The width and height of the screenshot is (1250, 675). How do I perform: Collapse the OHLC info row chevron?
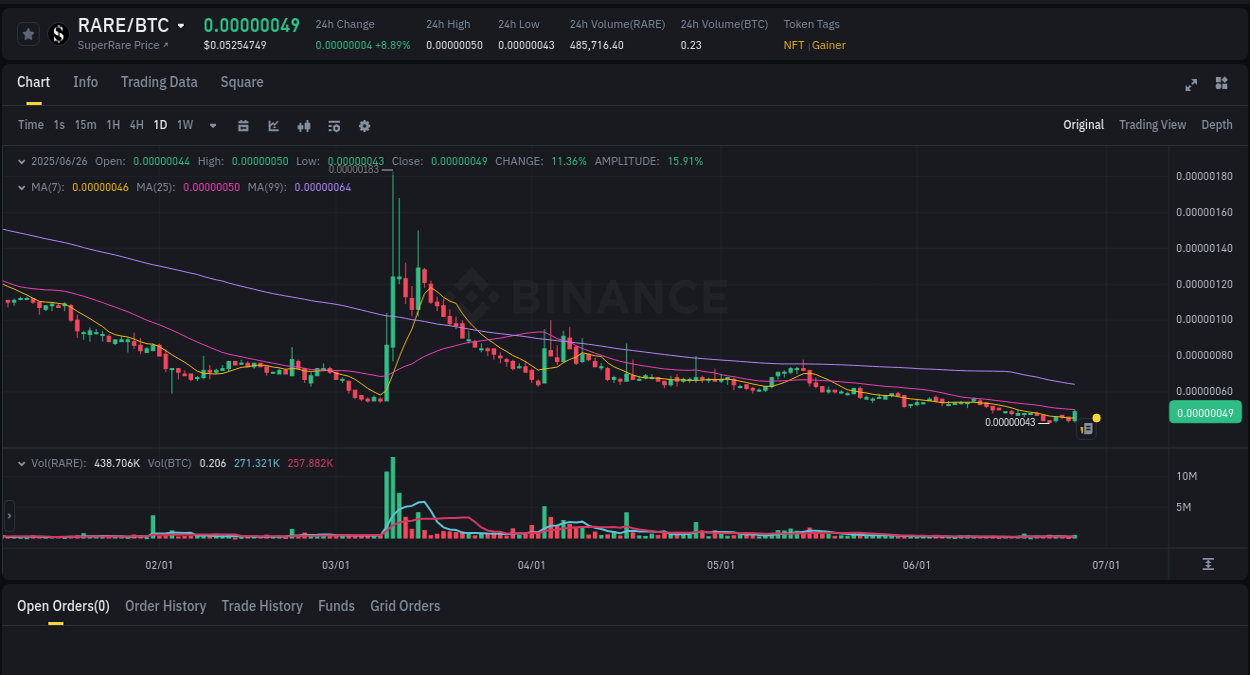click(22, 160)
